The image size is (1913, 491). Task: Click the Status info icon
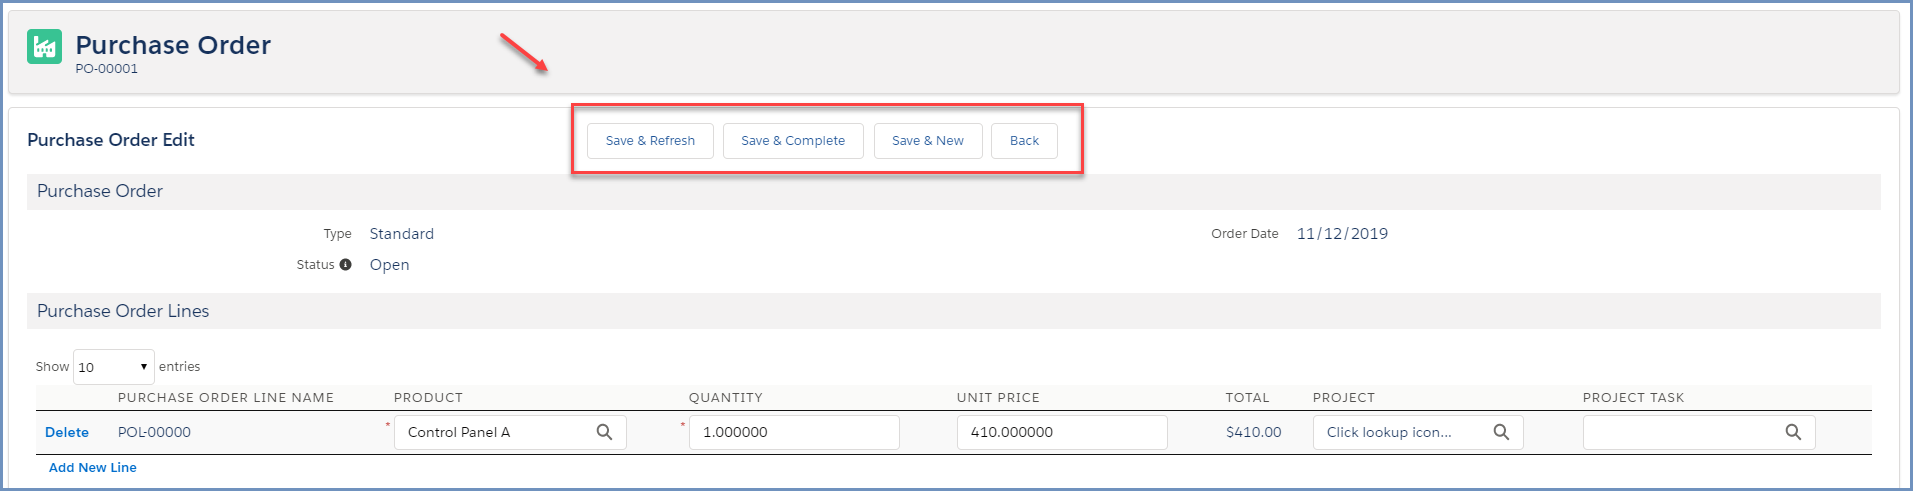[x=345, y=265]
